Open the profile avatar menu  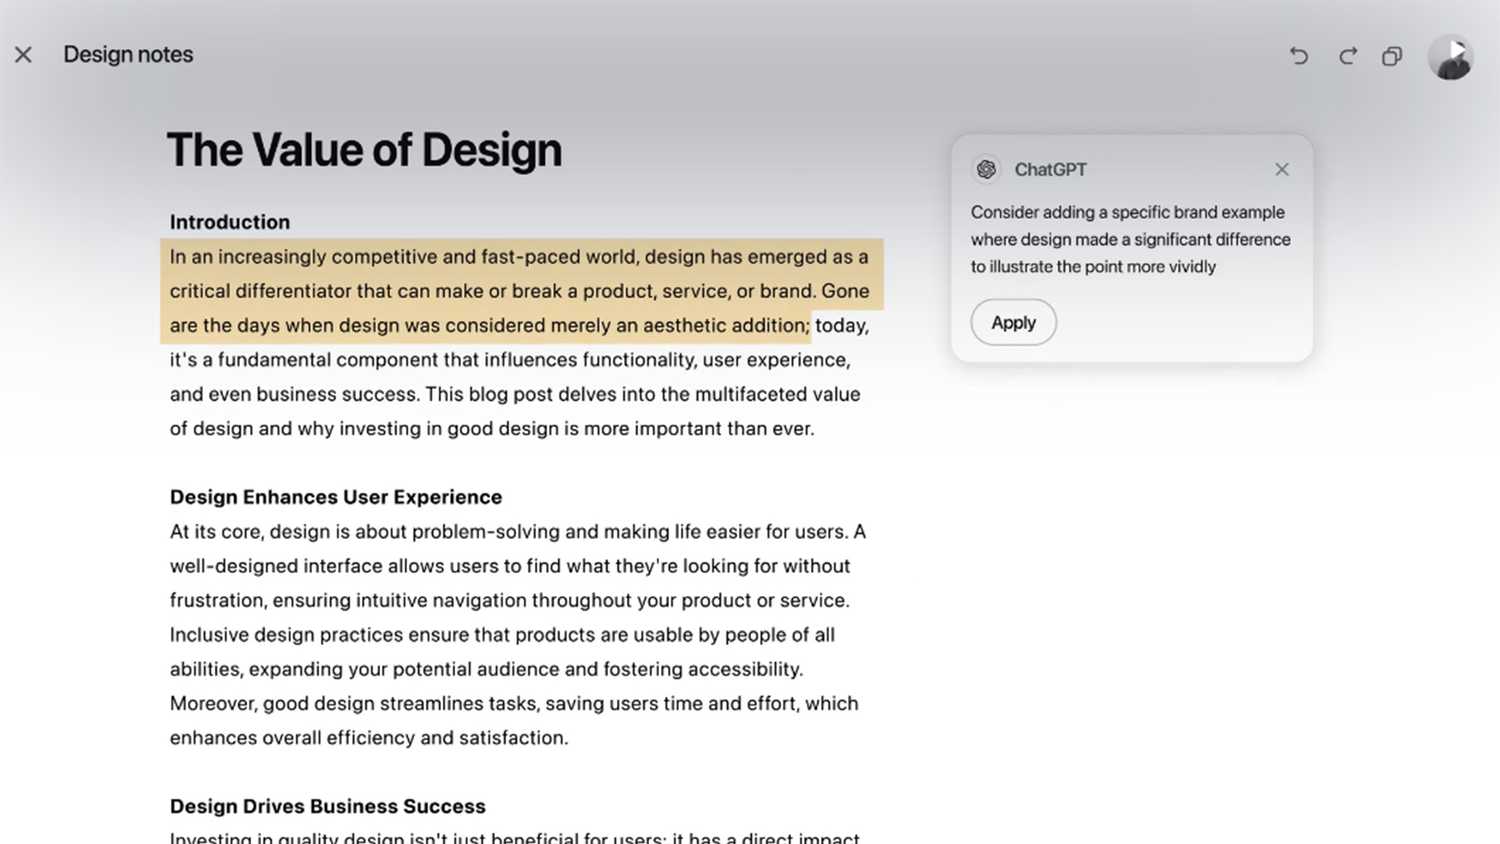click(x=1451, y=56)
